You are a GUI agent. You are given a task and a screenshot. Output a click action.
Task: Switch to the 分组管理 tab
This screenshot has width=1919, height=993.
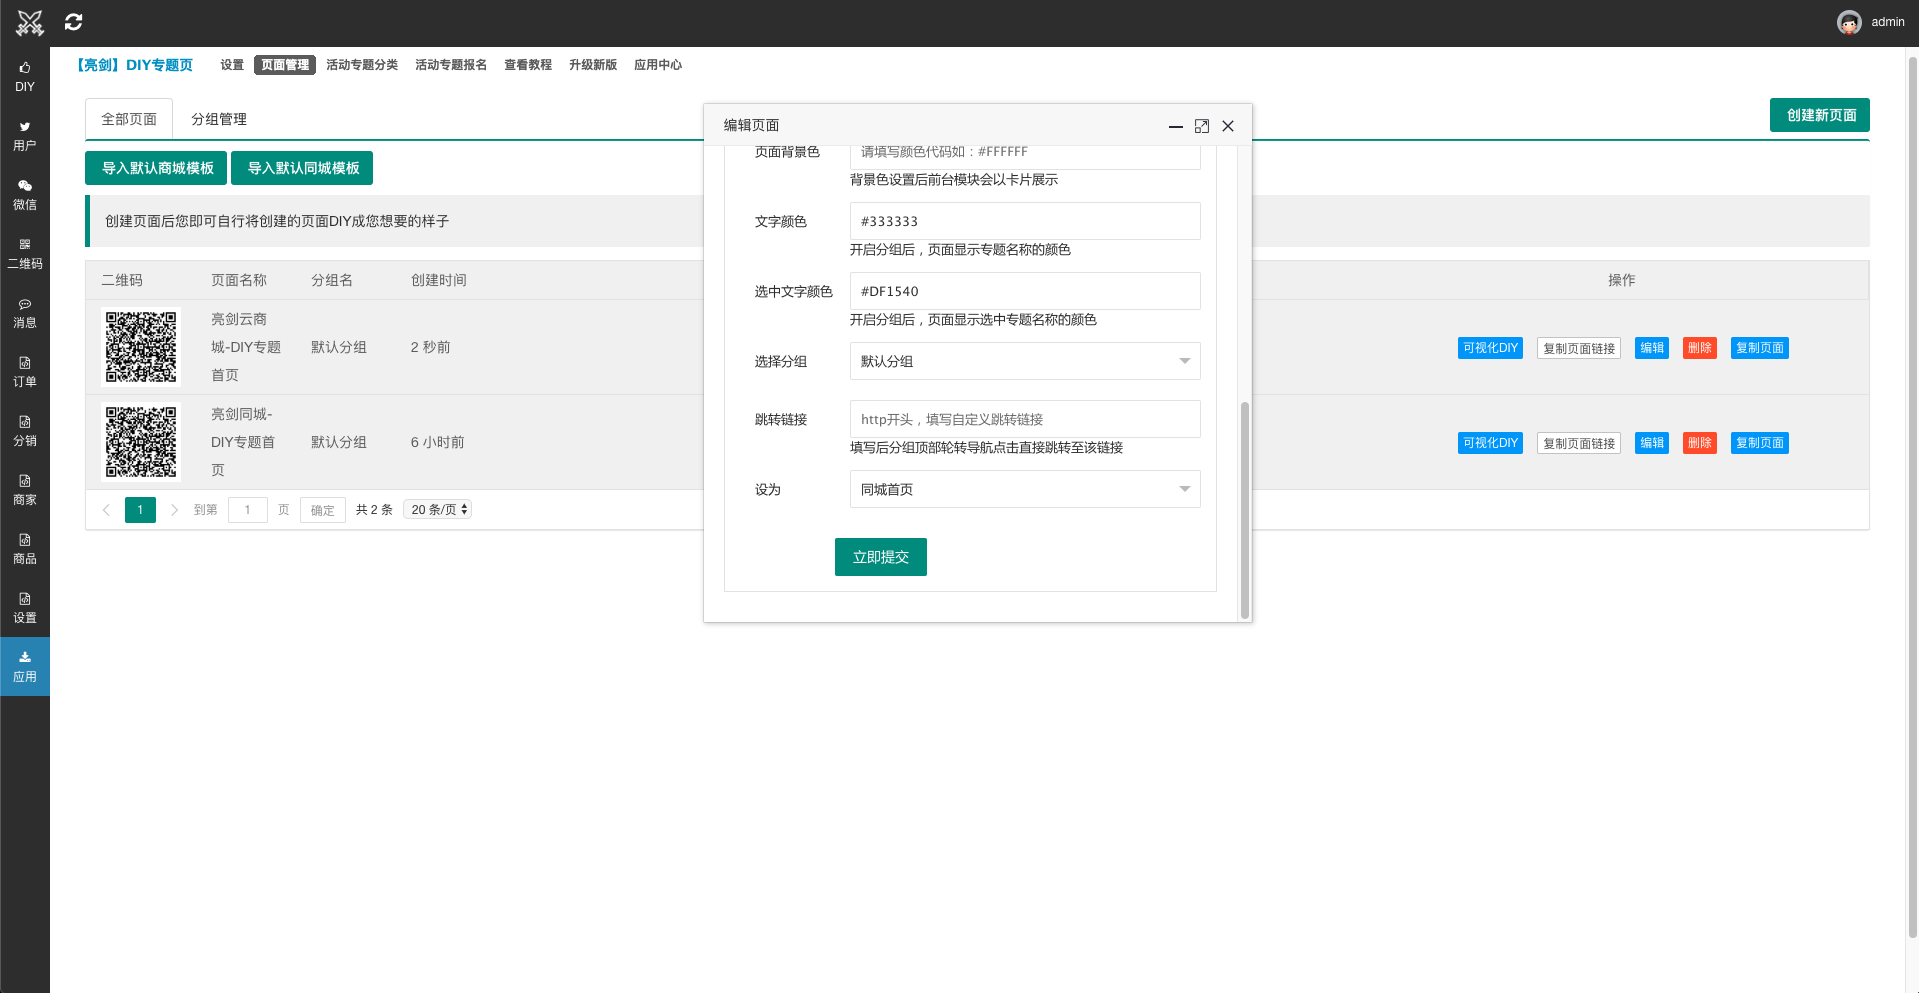click(219, 119)
